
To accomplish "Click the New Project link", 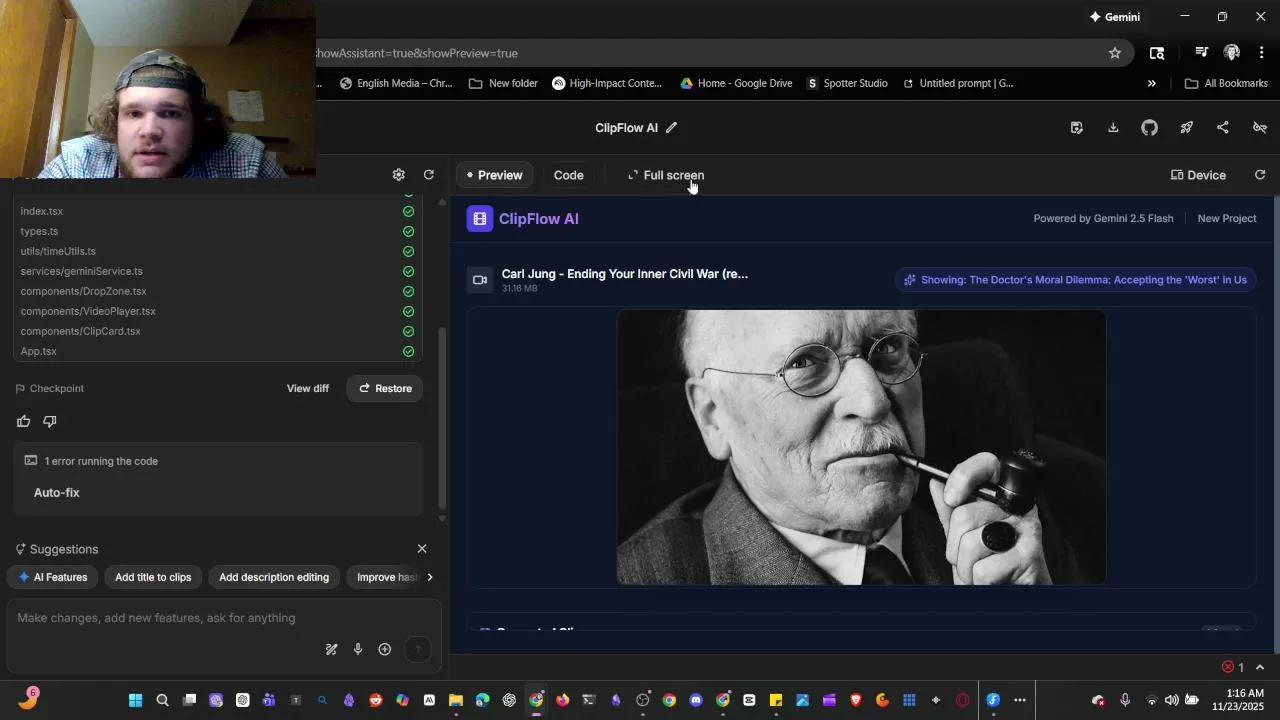I will tap(1227, 218).
